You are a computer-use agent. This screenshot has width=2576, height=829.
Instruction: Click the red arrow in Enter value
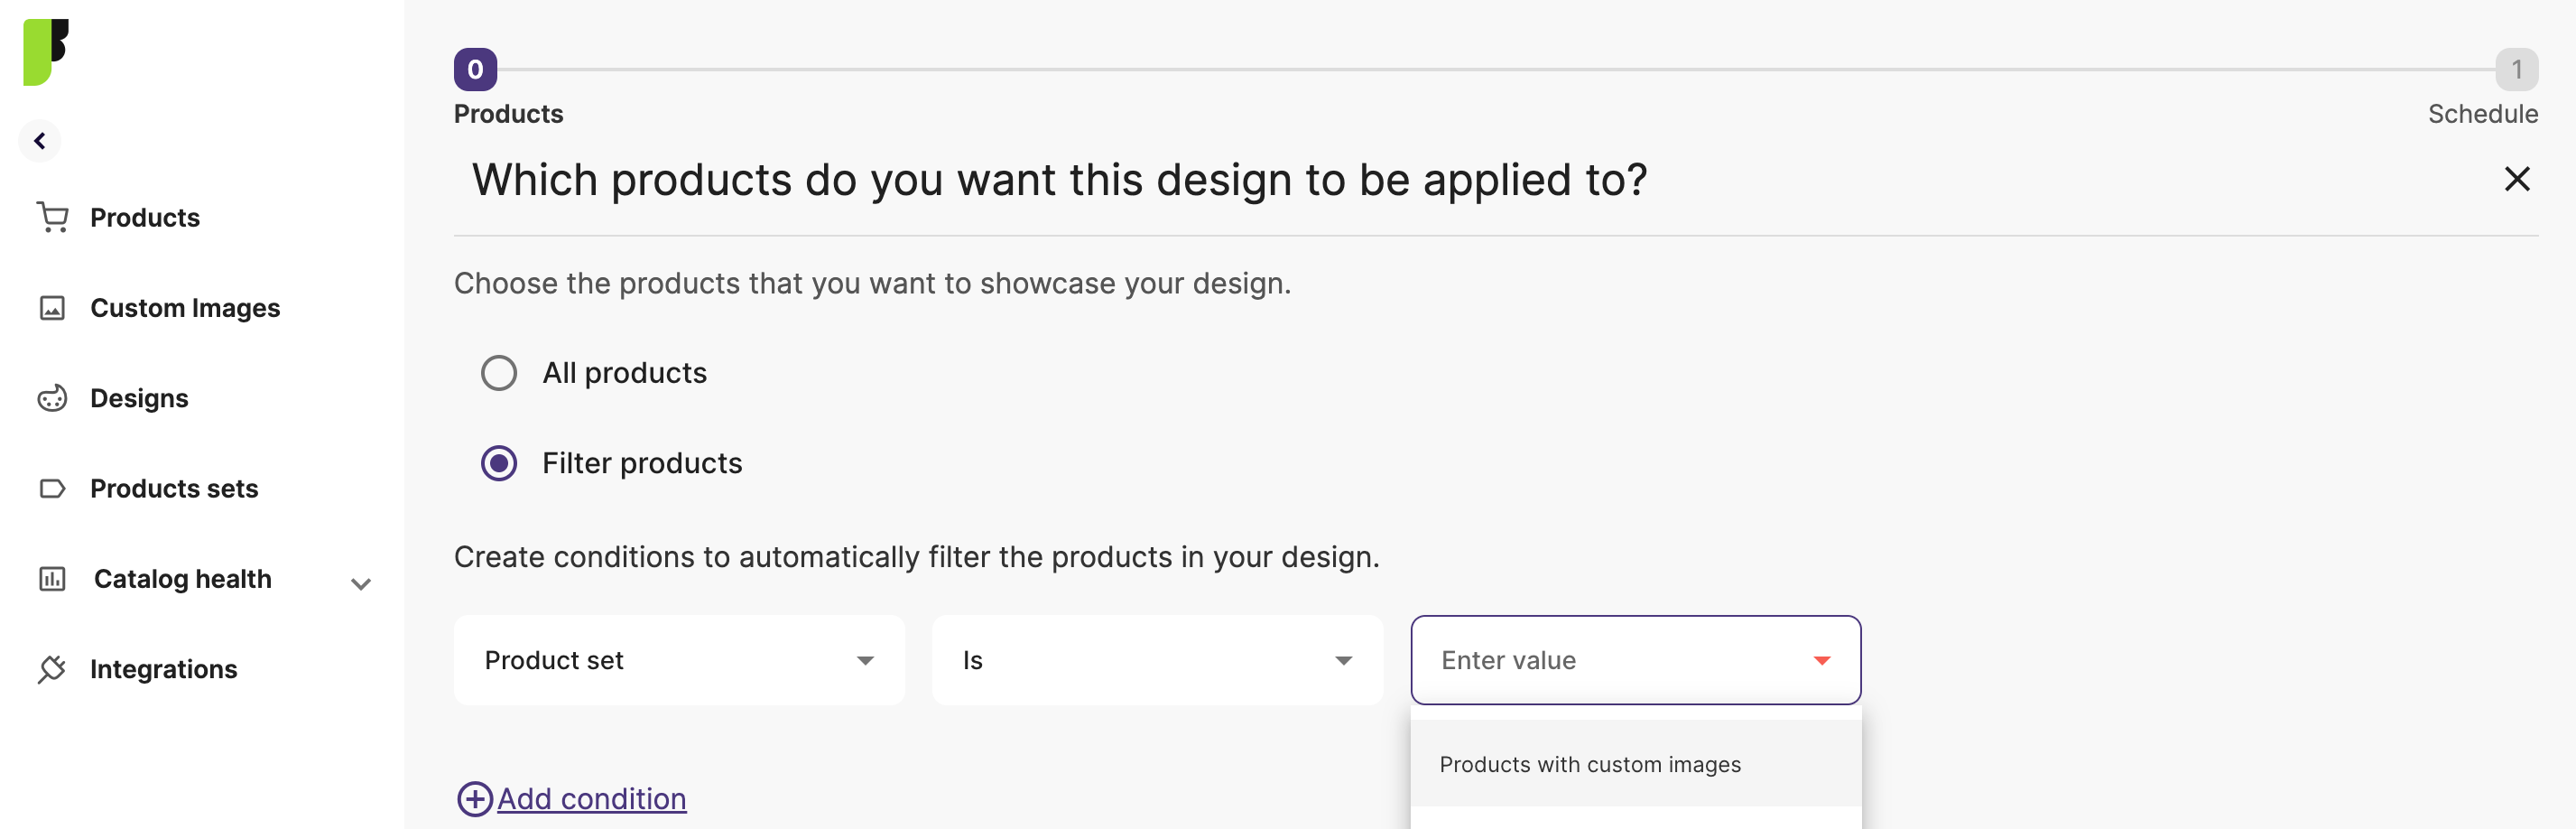click(x=1821, y=661)
